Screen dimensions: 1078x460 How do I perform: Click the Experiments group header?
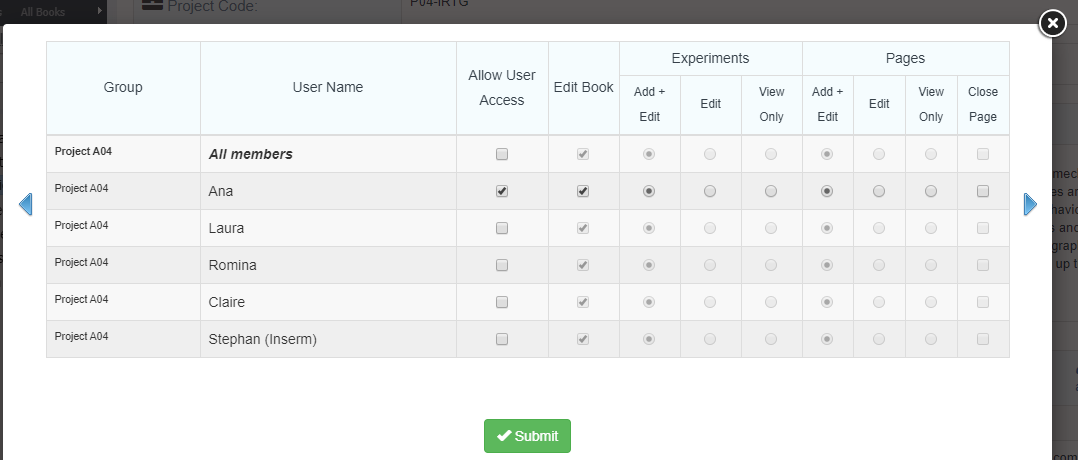pos(710,58)
